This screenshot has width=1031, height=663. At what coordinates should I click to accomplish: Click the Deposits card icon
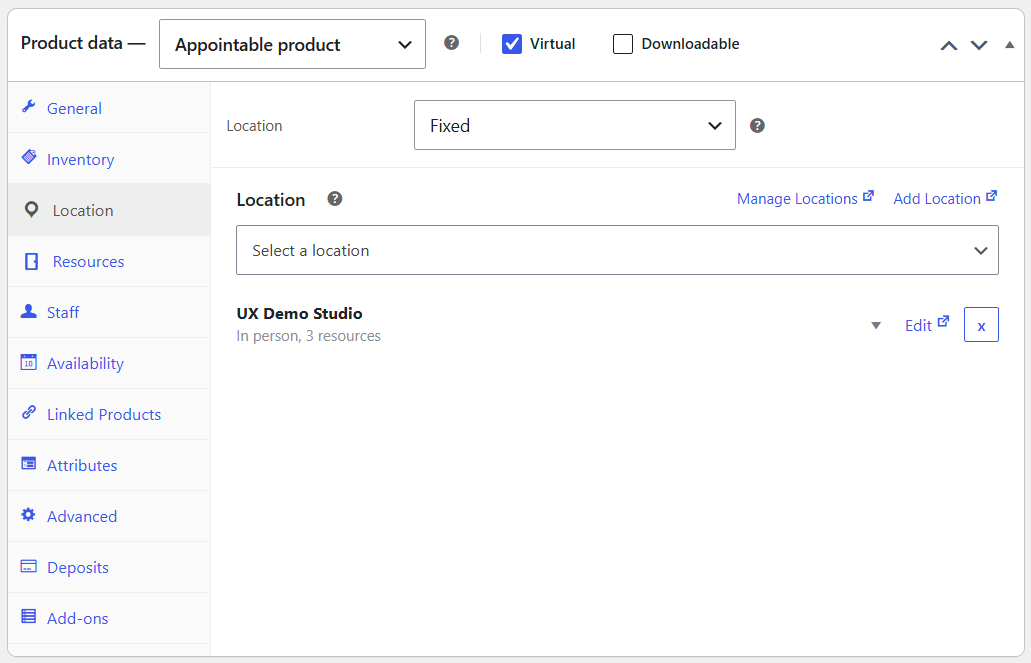pyautogui.click(x=28, y=566)
